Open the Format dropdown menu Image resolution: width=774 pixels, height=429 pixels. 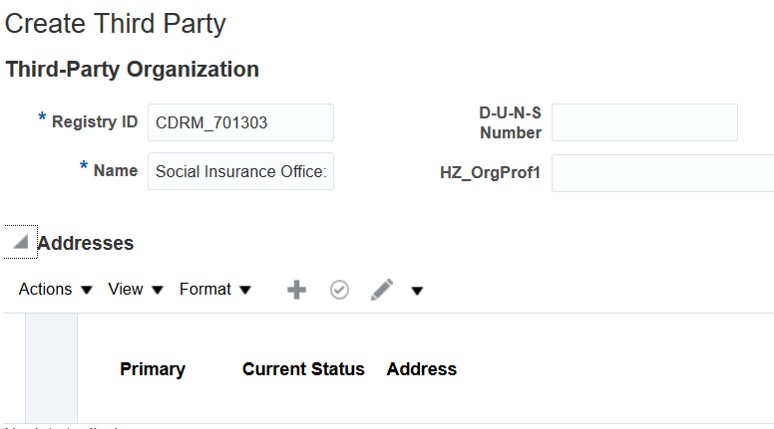coord(215,289)
